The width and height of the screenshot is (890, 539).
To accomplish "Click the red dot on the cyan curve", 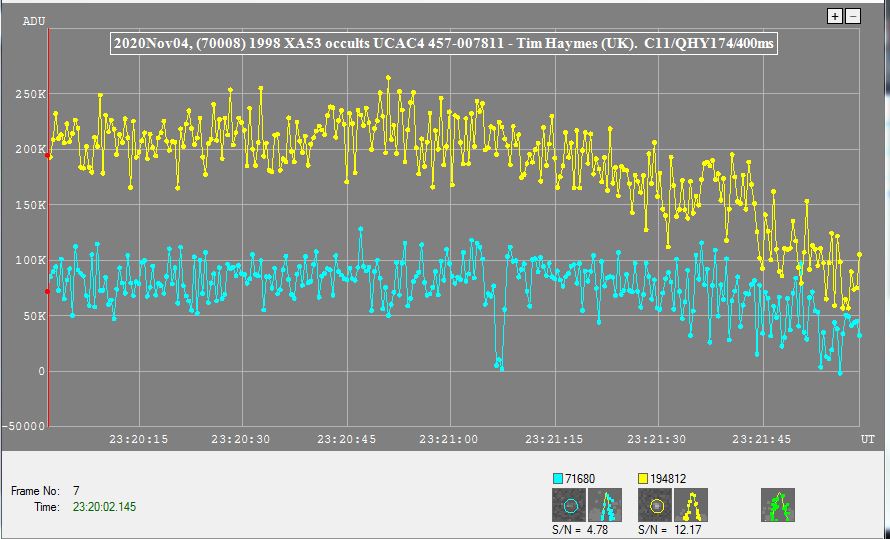I will 48,292.
